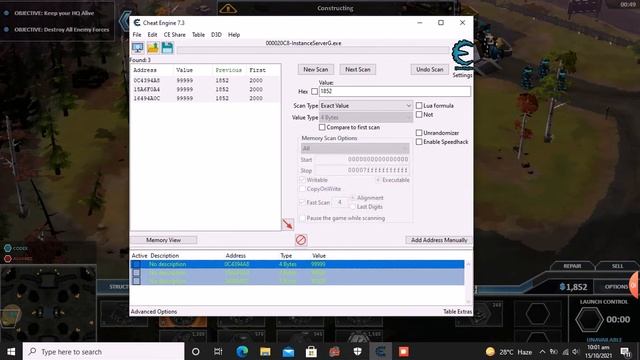Viewport: 640px width, 360px height.
Task: Click the red arrow add-to-address-list icon
Action: pos(287,224)
